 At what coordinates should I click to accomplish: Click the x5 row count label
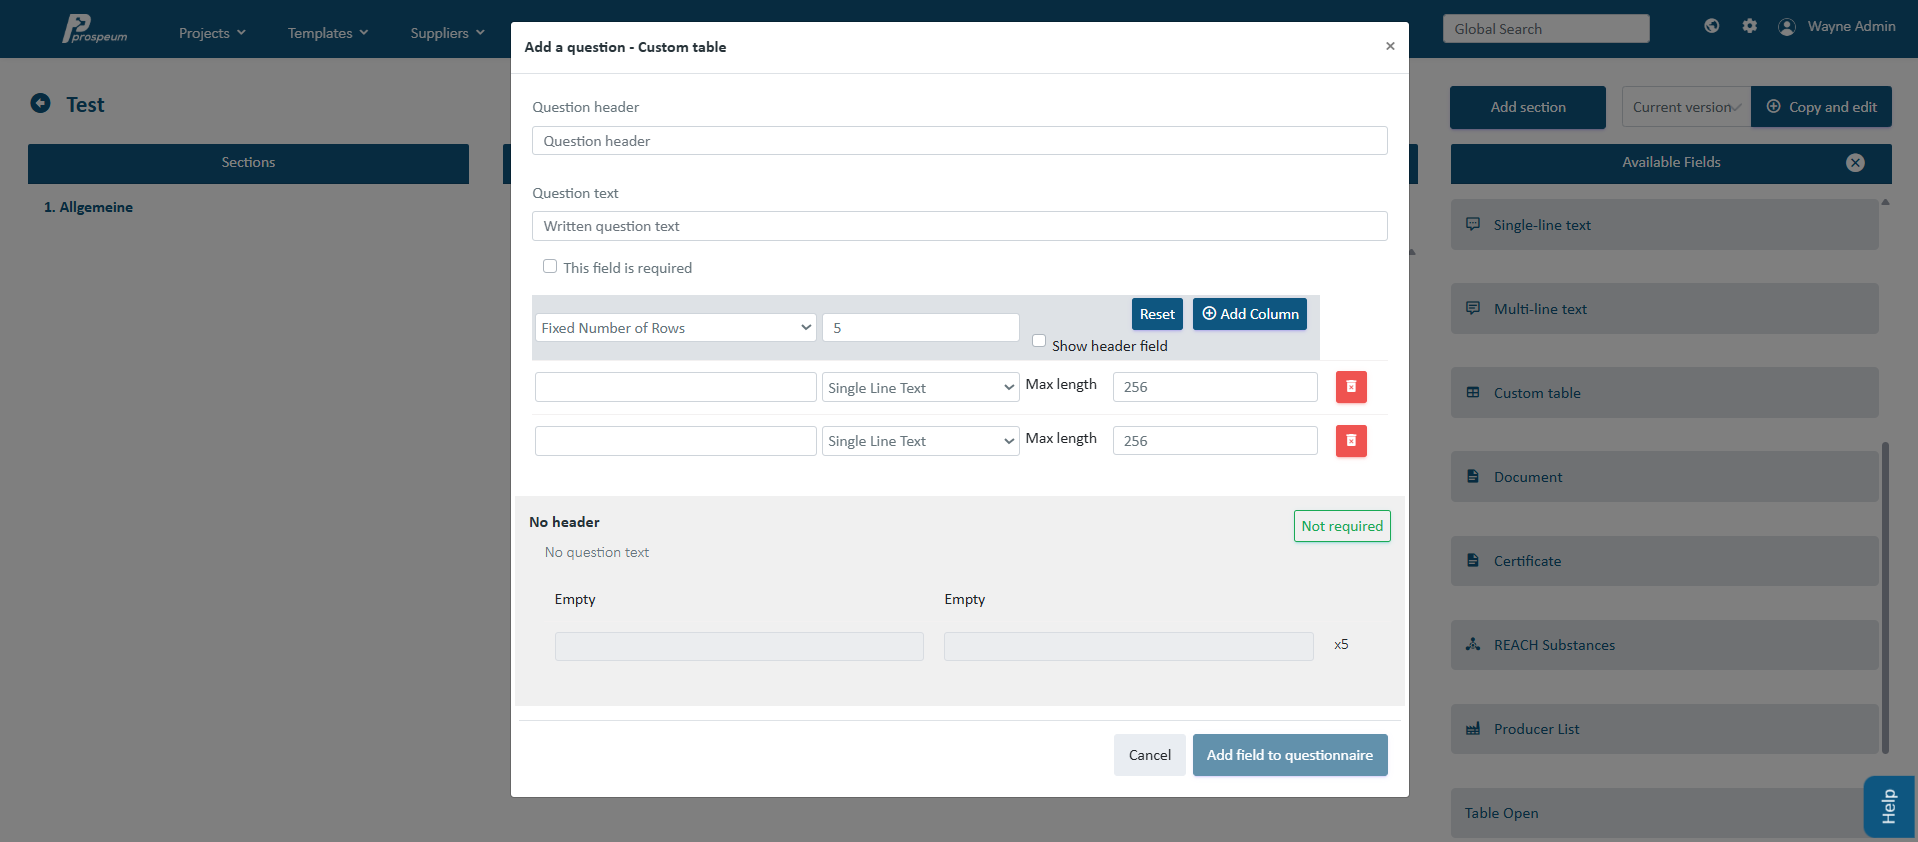(1341, 644)
